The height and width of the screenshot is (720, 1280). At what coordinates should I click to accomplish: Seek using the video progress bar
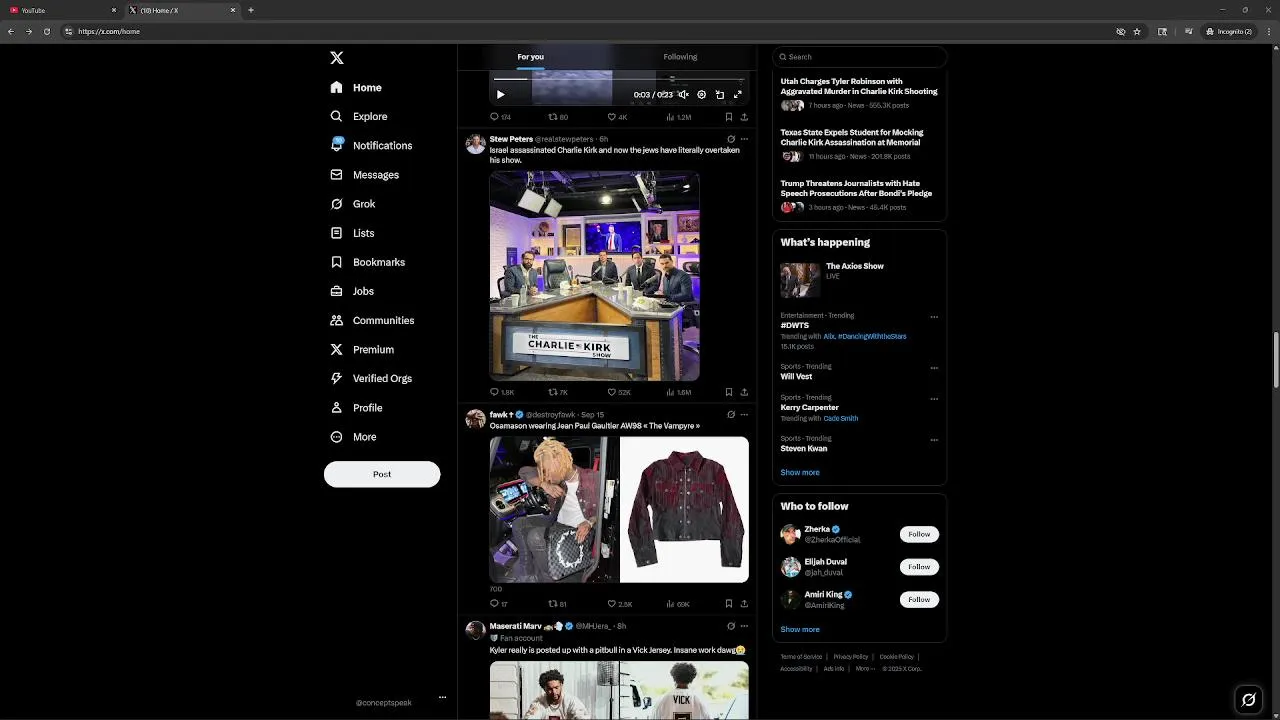[x=618, y=78]
